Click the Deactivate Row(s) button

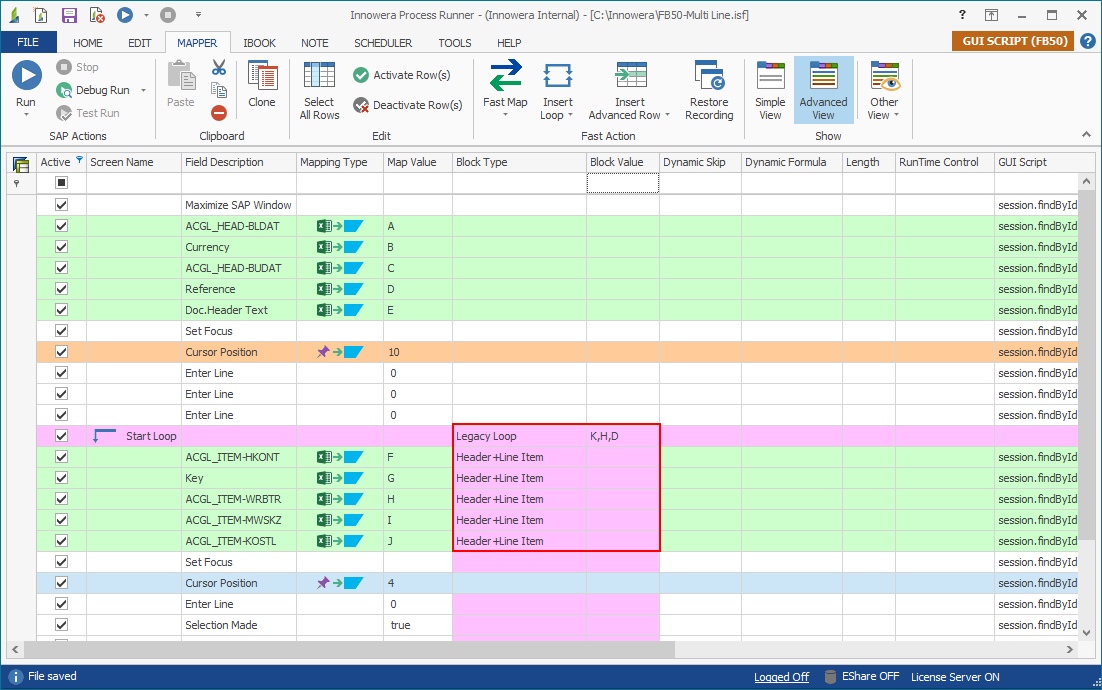(x=407, y=105)
